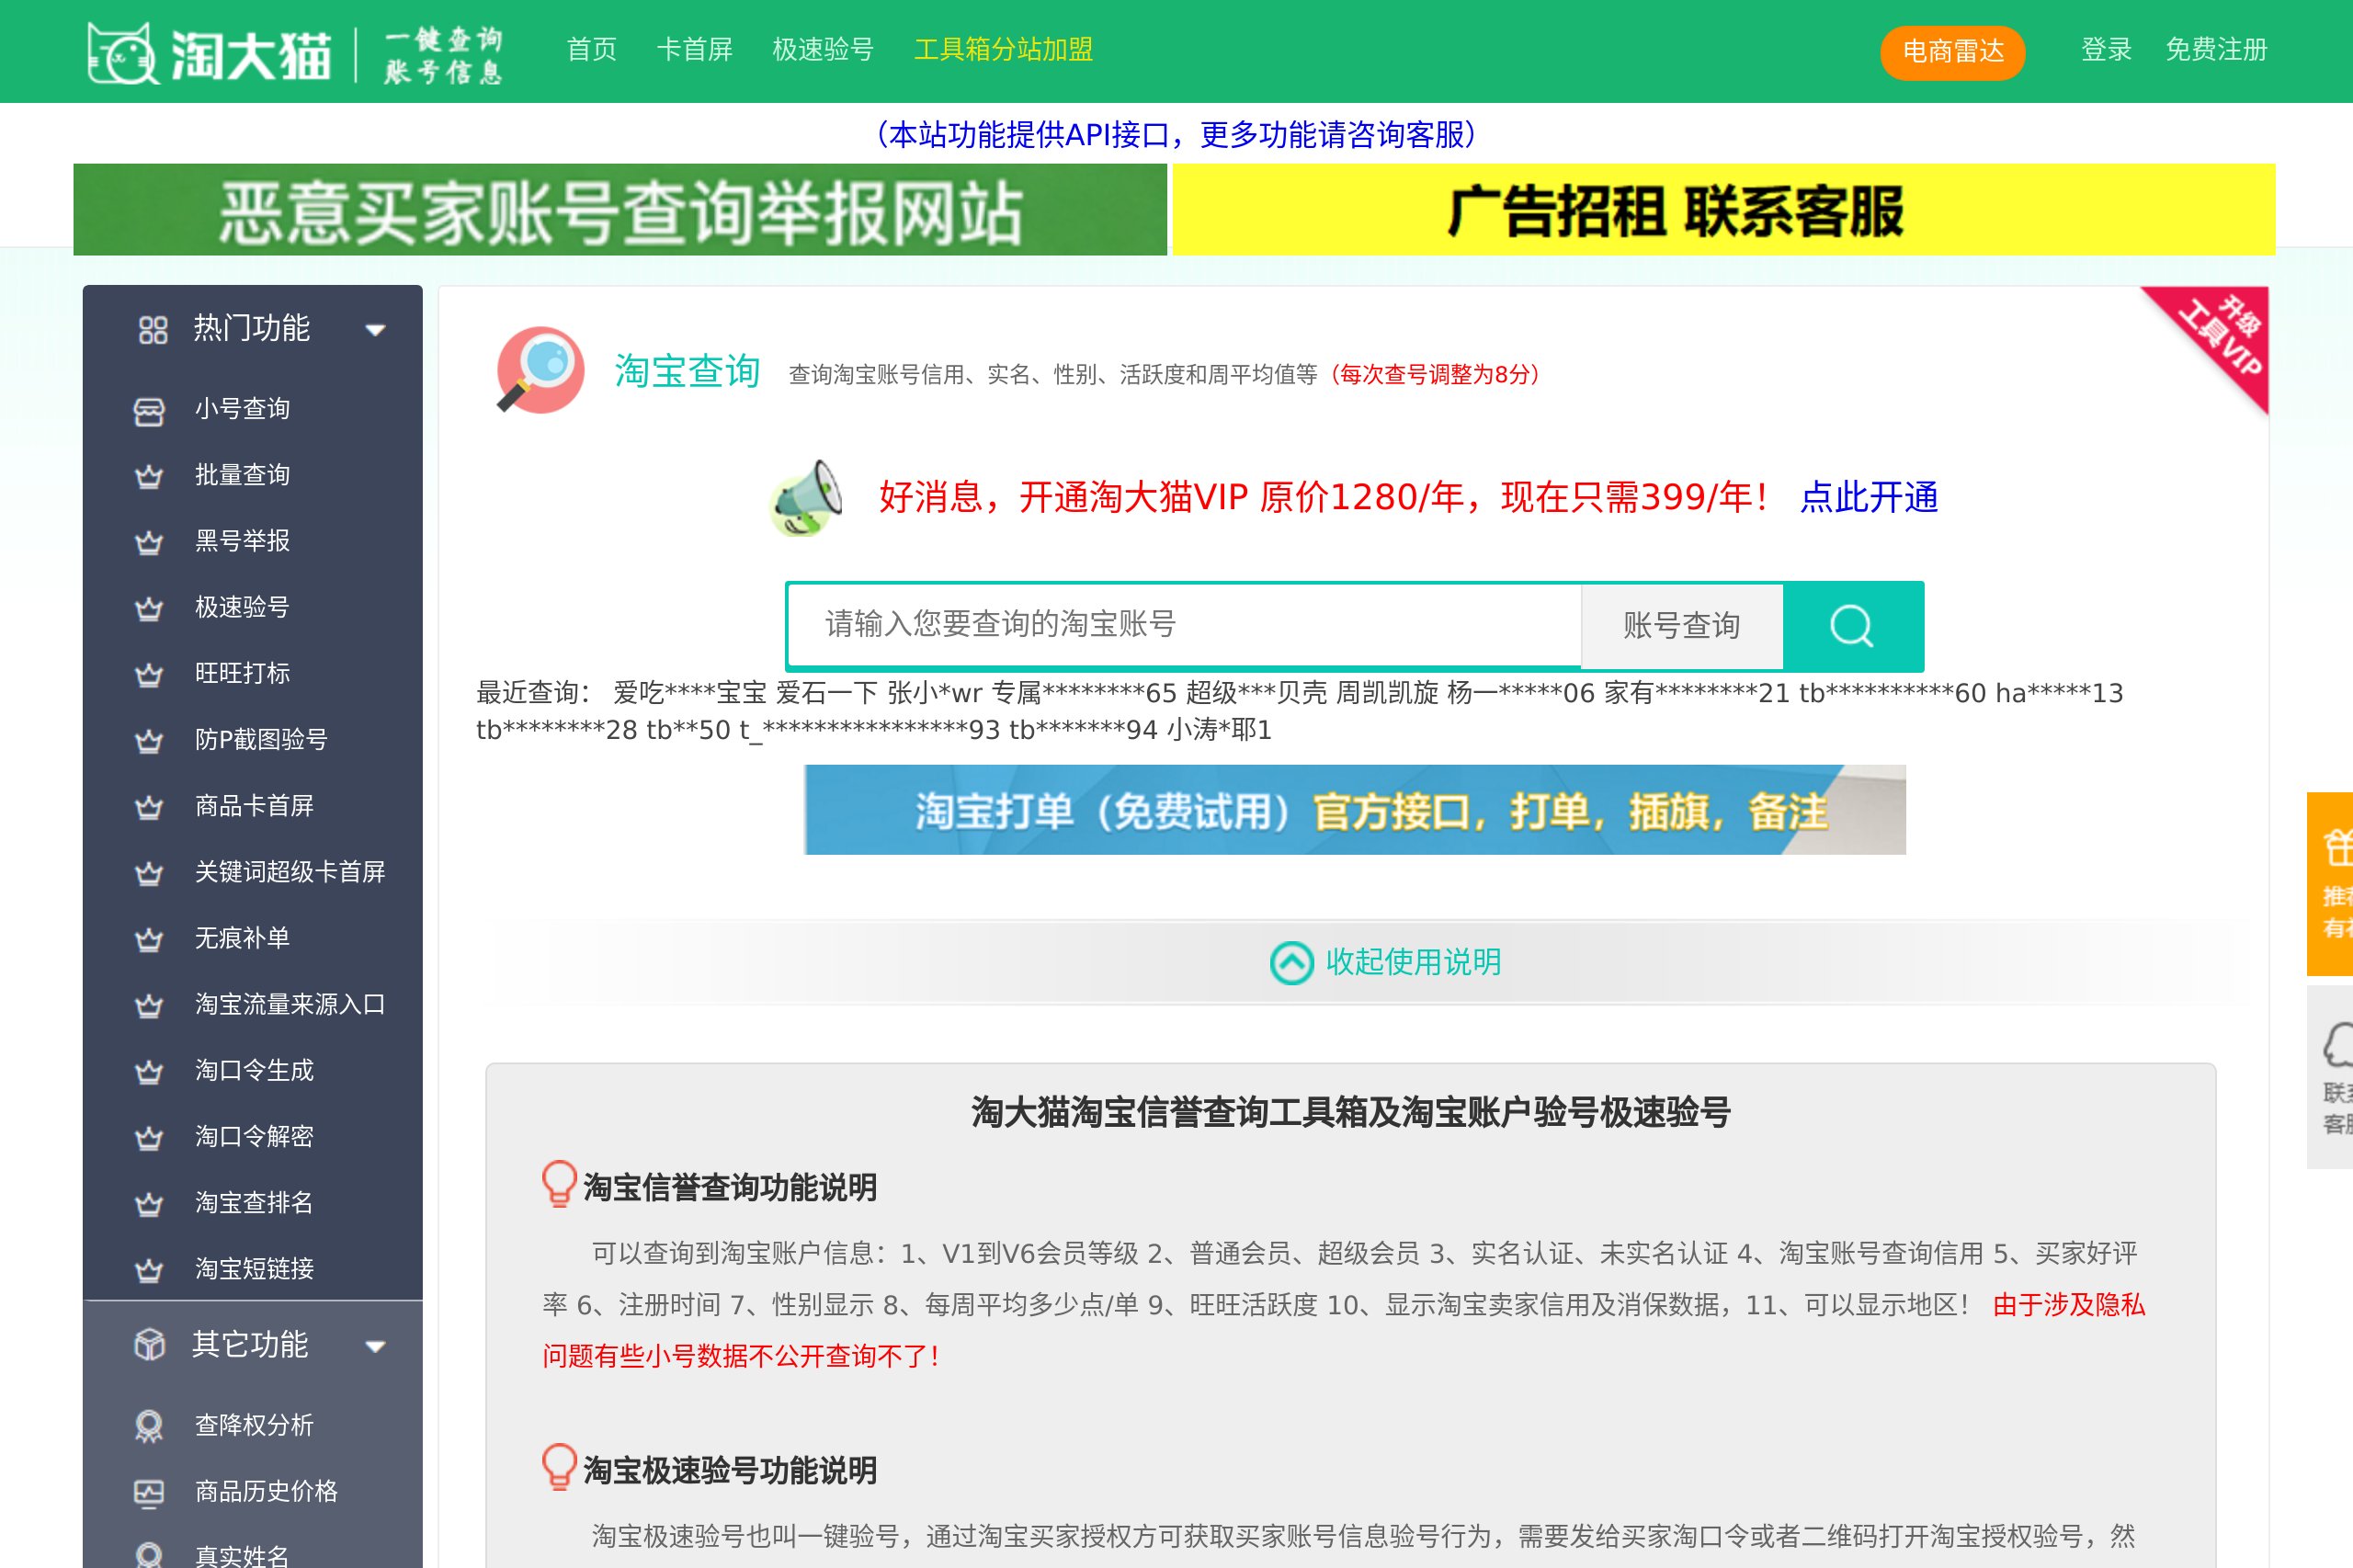Click the orange gift icon on right edge
This screenshot has height=1568, width=2353.
click(x=2338, y=848)
